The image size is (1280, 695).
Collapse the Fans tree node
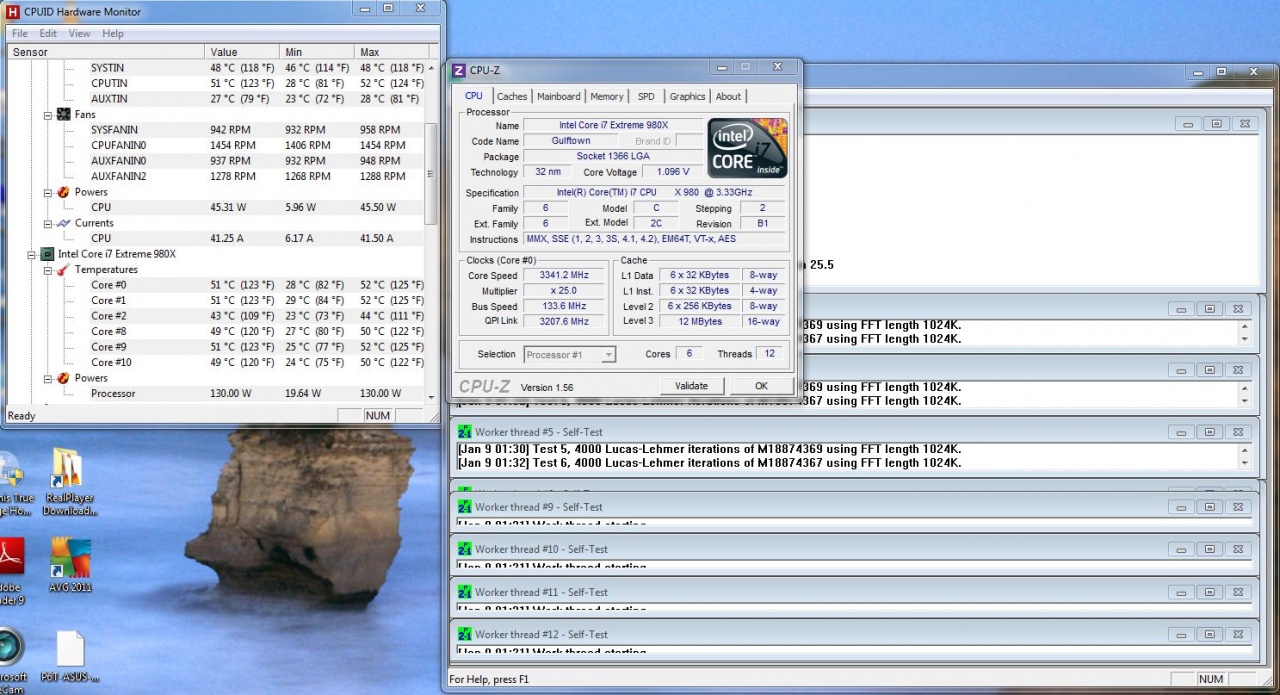[47, 115]
